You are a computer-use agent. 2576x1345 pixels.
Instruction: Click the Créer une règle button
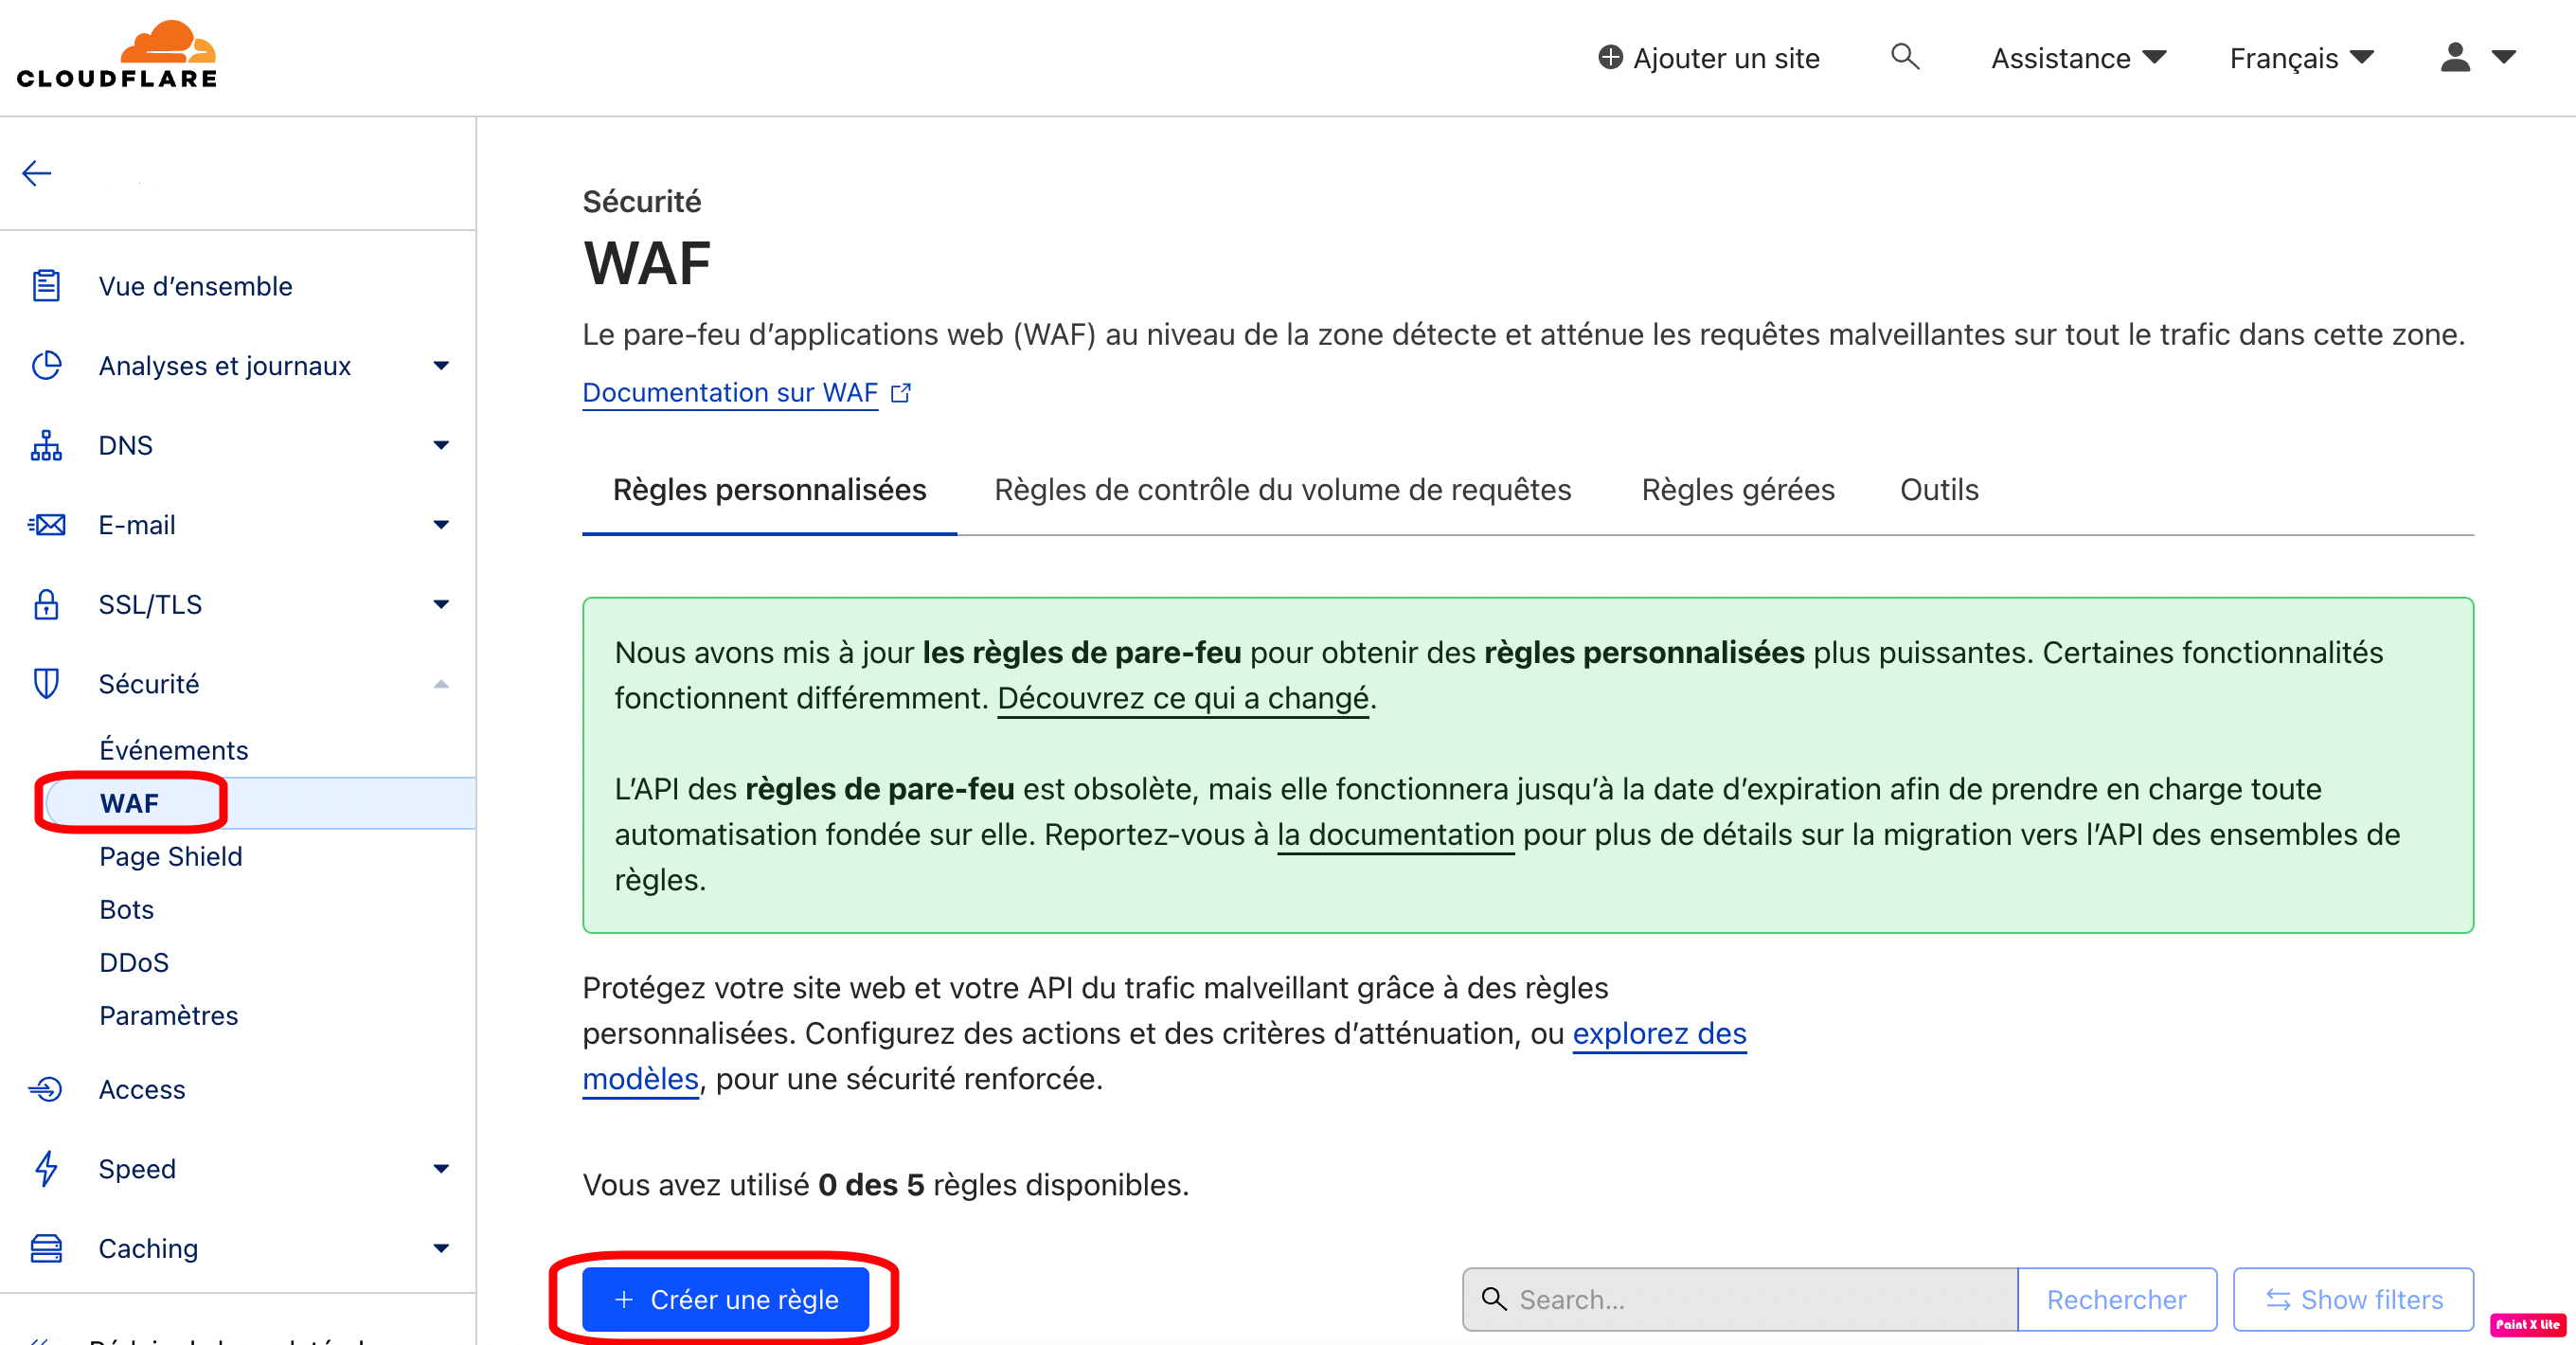point(725,1299)
